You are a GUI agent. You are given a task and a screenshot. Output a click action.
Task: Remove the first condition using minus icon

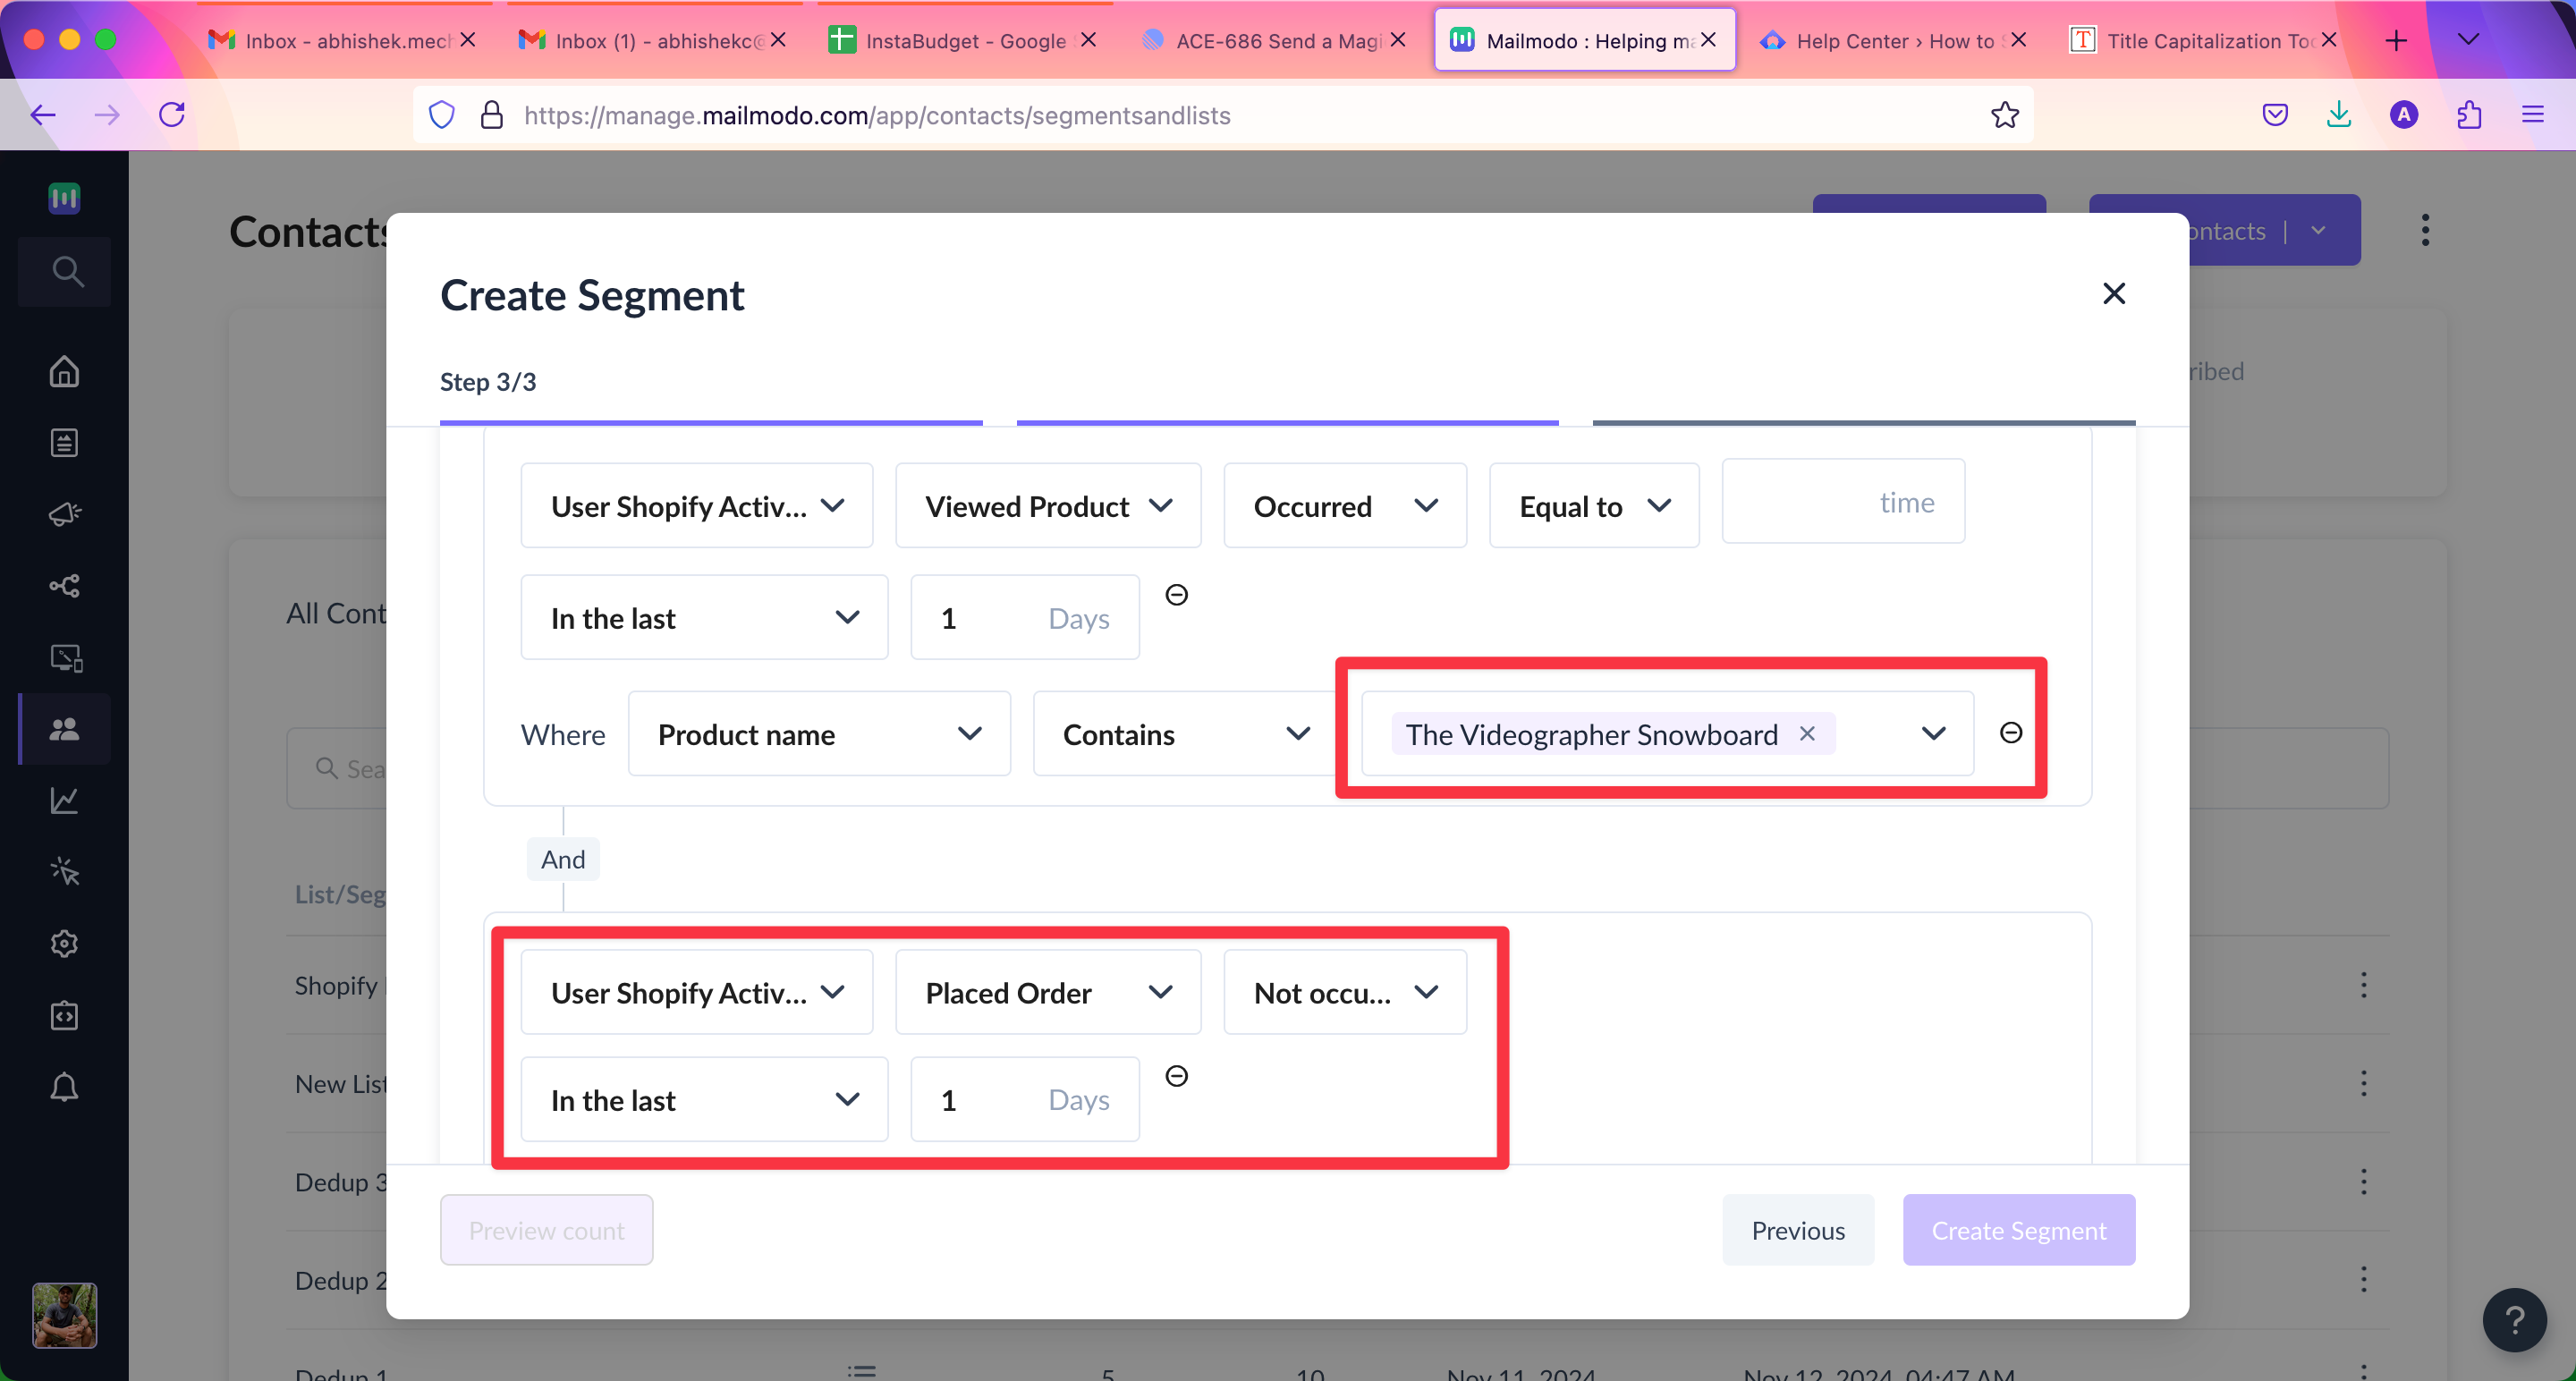pos(1177,594)
